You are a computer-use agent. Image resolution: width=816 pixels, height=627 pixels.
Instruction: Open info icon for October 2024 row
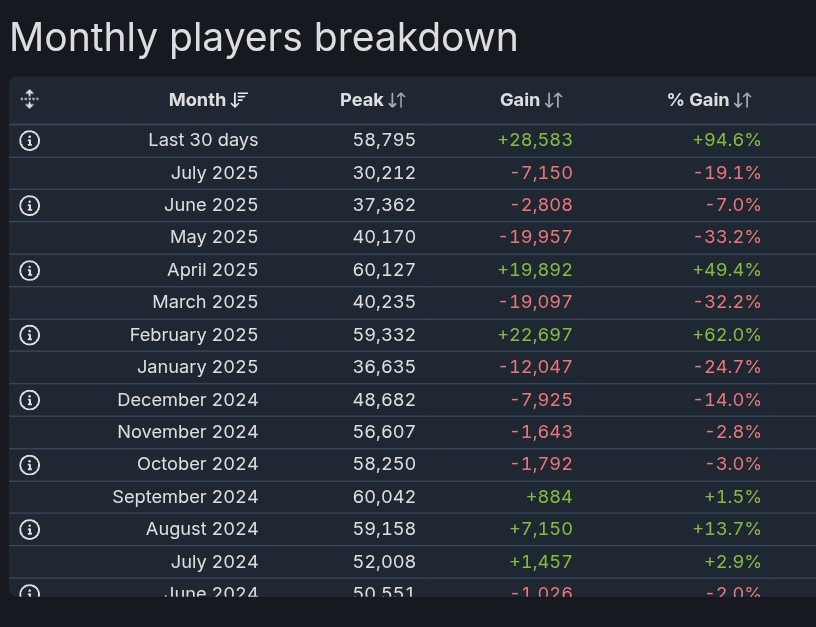30,465
